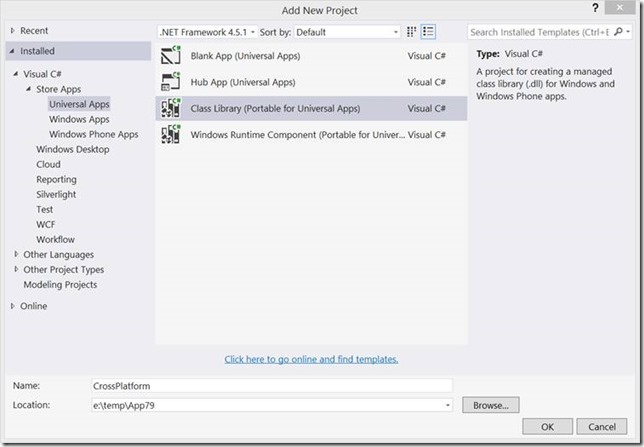This screenshot has height=447, width=644.
Task: Select Blank App (Universal Apps) template
Action: pos(311,55)
